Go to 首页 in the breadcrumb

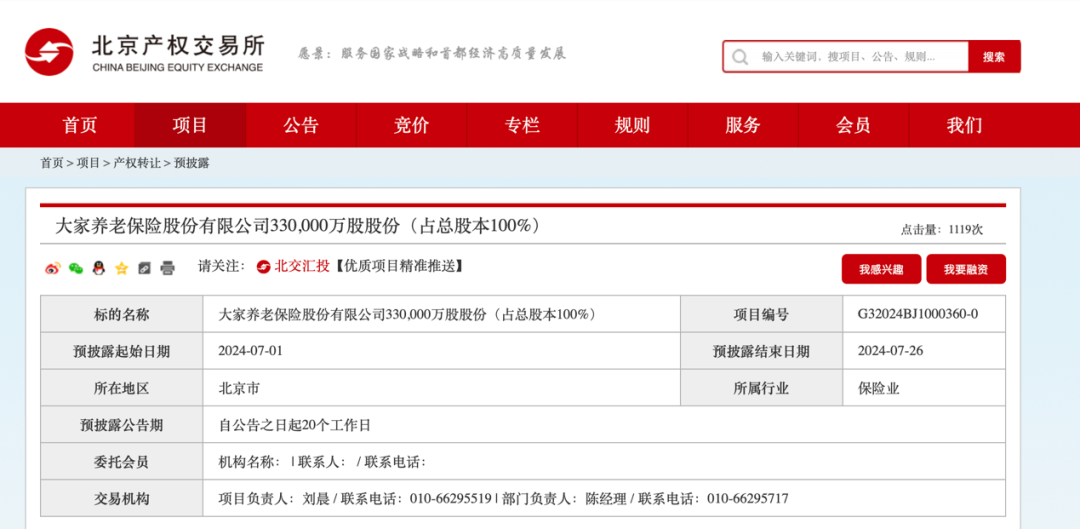[52, 163]
